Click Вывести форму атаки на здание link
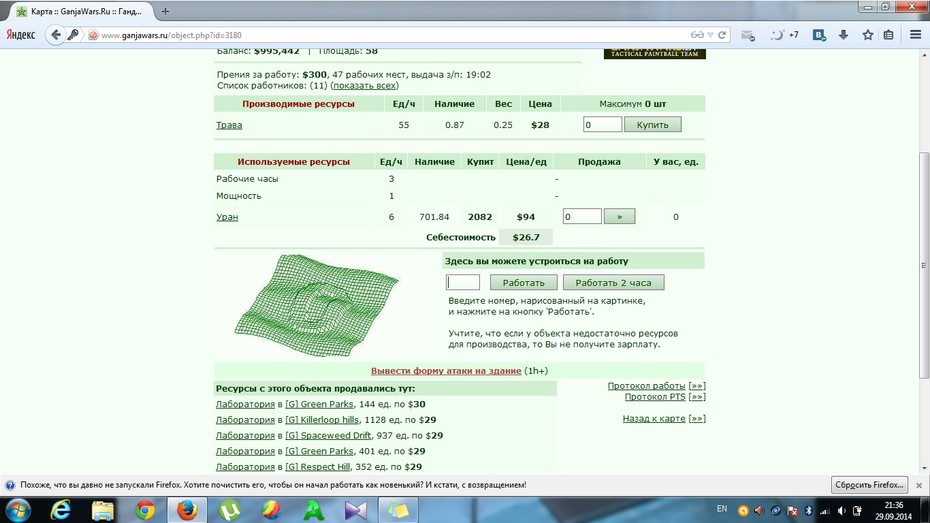Screen dimensions: 930x523 tap(446, 371)
